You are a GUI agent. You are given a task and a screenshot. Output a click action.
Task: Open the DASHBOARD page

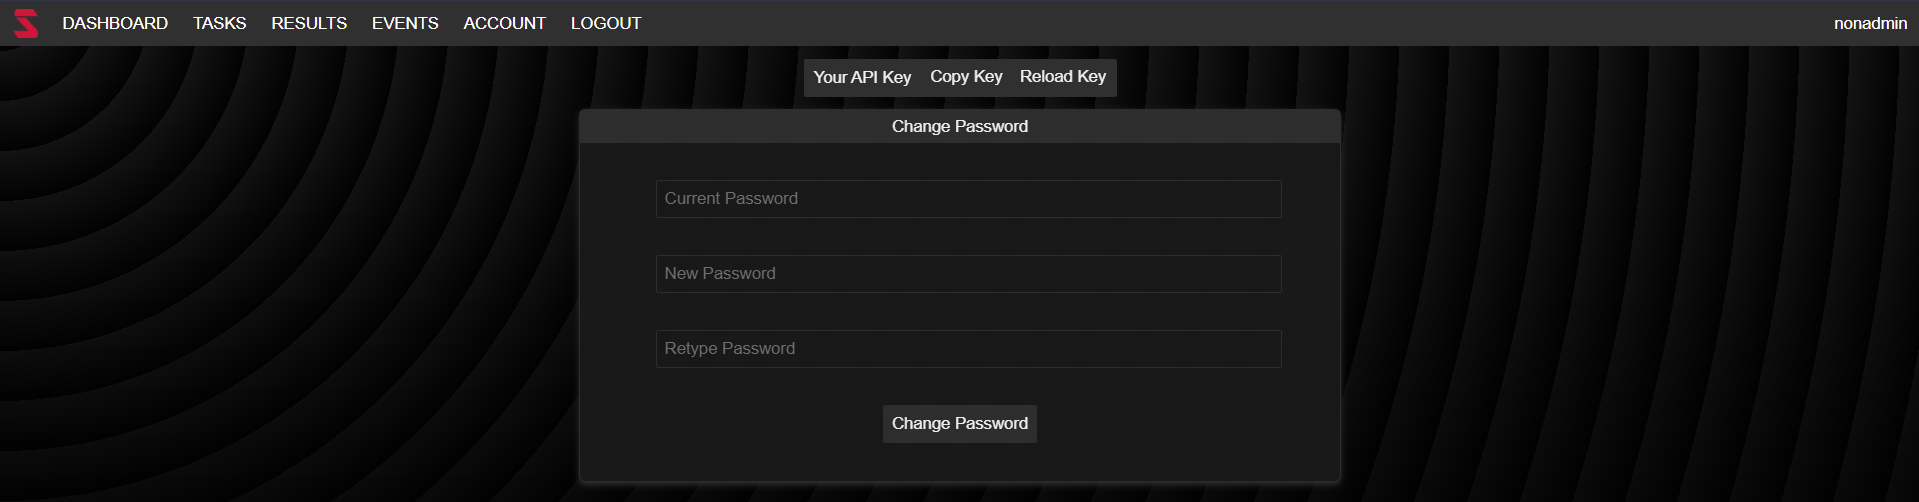[115, 23]
